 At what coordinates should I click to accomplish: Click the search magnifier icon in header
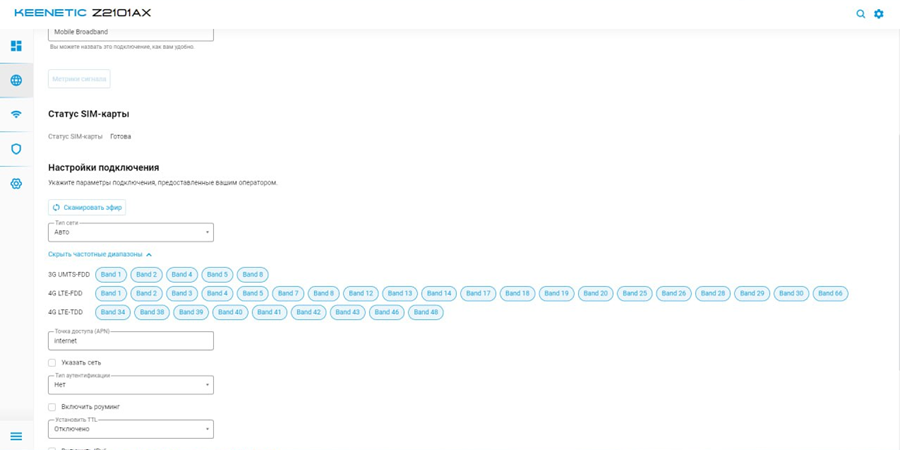(x=860, y=14)
